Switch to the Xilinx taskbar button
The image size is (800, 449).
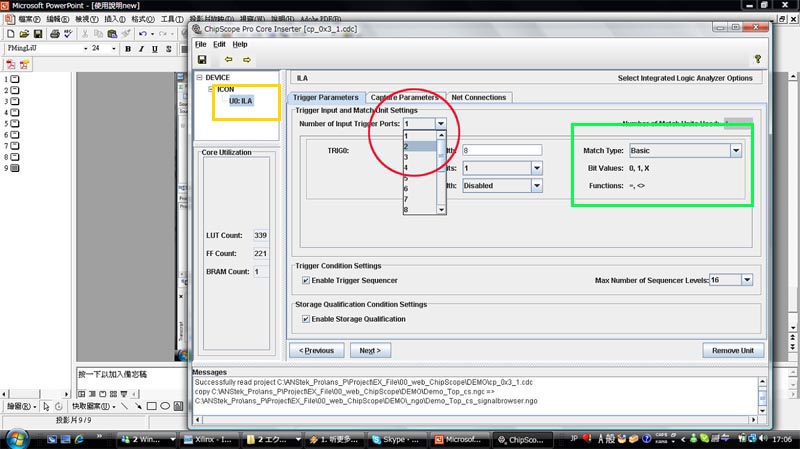point(208,439)
